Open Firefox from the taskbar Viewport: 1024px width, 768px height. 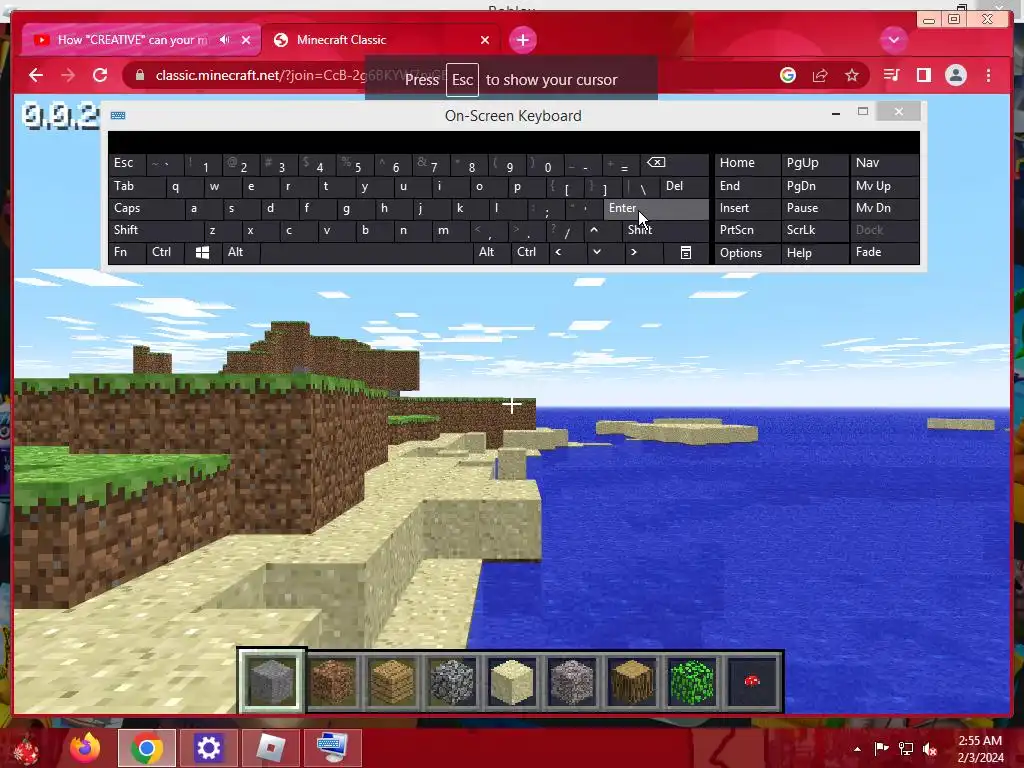85,748
